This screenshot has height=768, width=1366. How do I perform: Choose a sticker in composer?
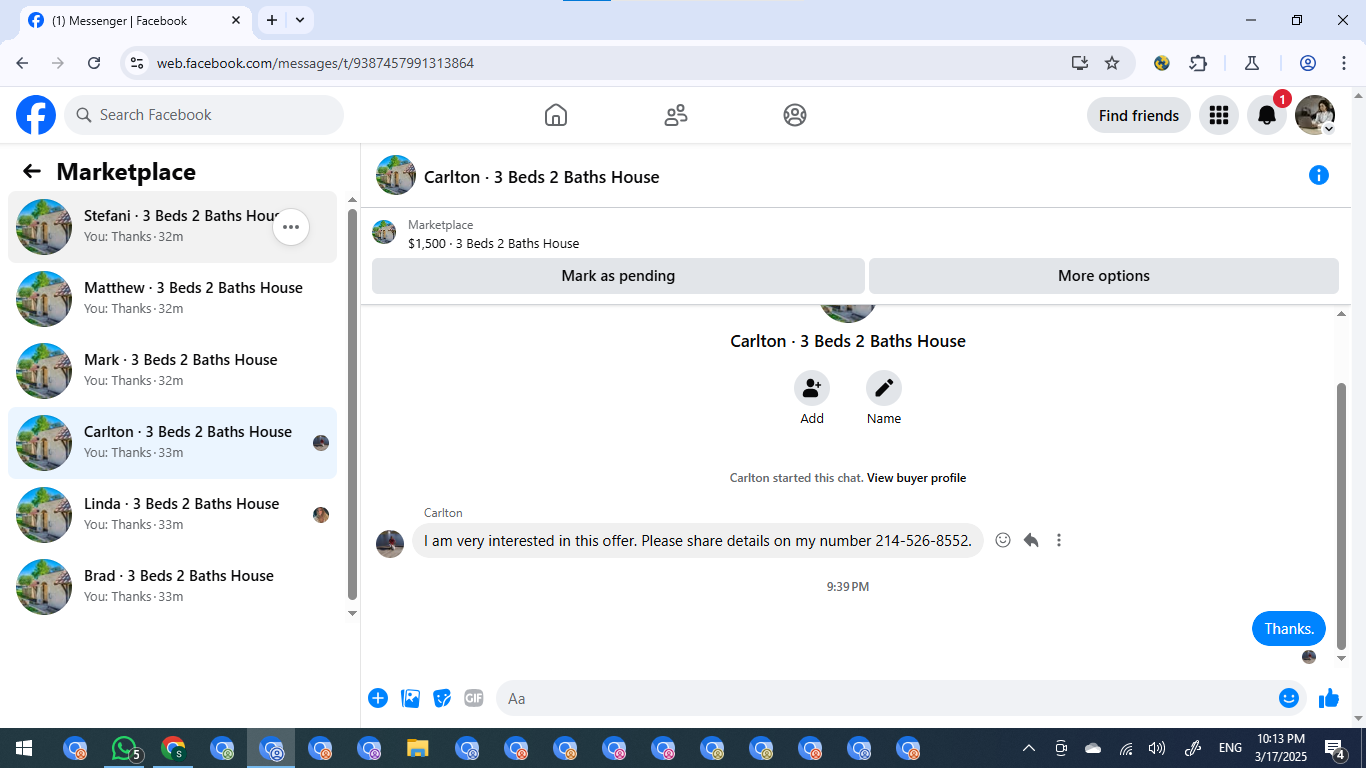coord(442,698)
